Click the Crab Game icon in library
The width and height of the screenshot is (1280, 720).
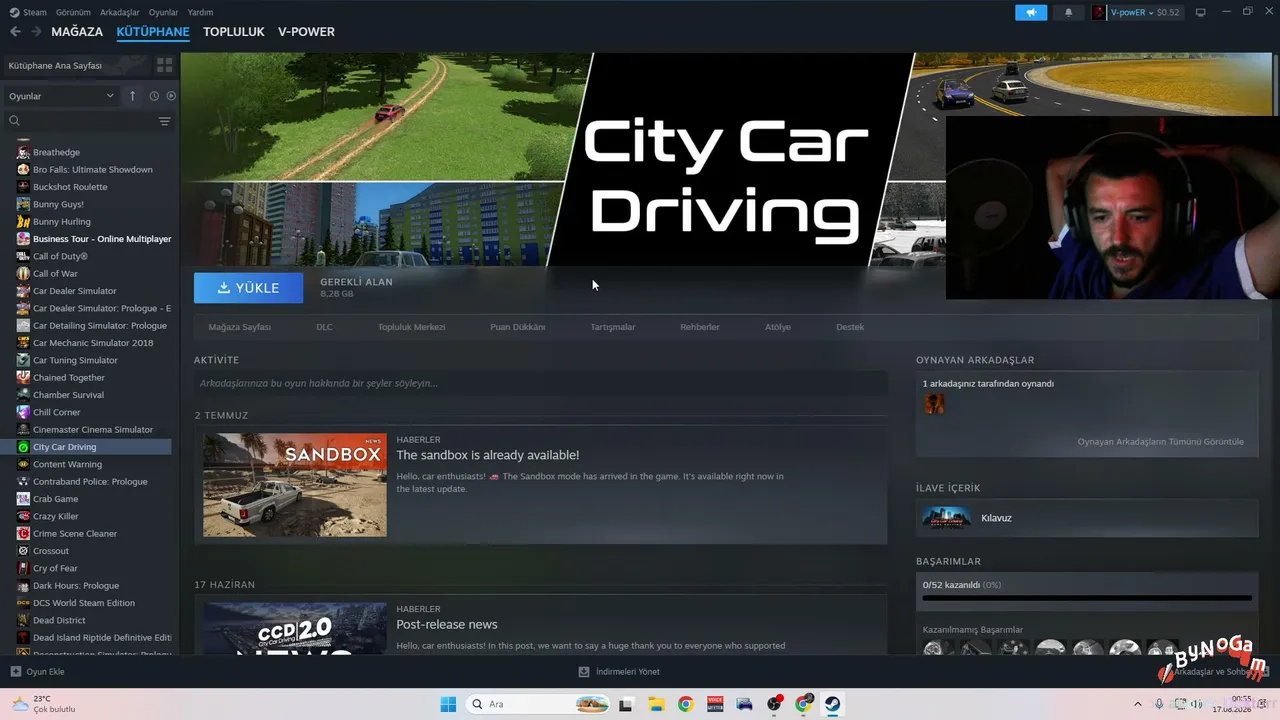(x=23, y=499)
